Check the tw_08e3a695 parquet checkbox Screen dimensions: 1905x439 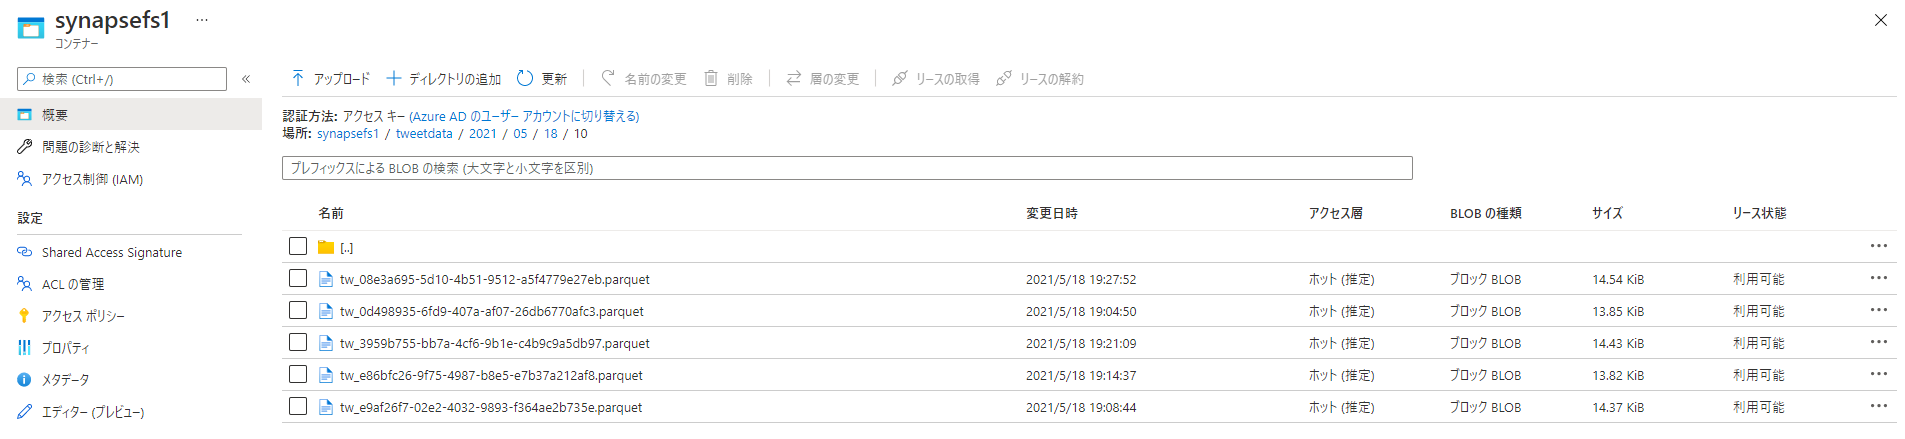[298, 278]
